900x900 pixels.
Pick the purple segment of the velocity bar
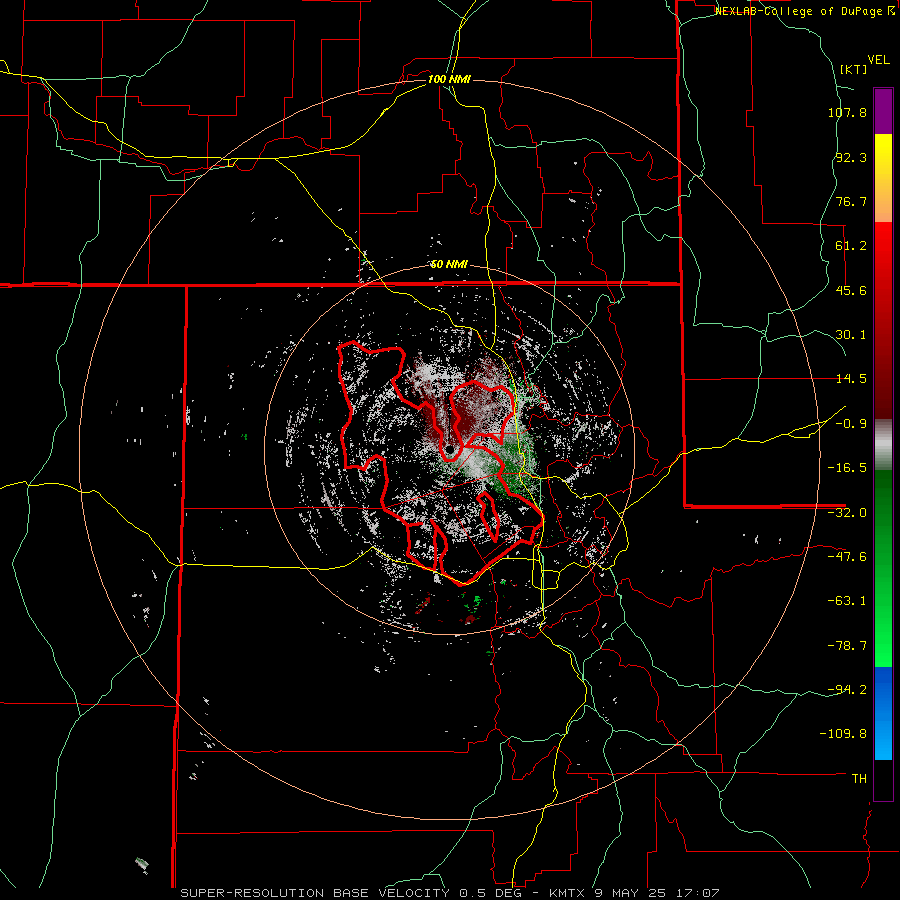point(883,111)
